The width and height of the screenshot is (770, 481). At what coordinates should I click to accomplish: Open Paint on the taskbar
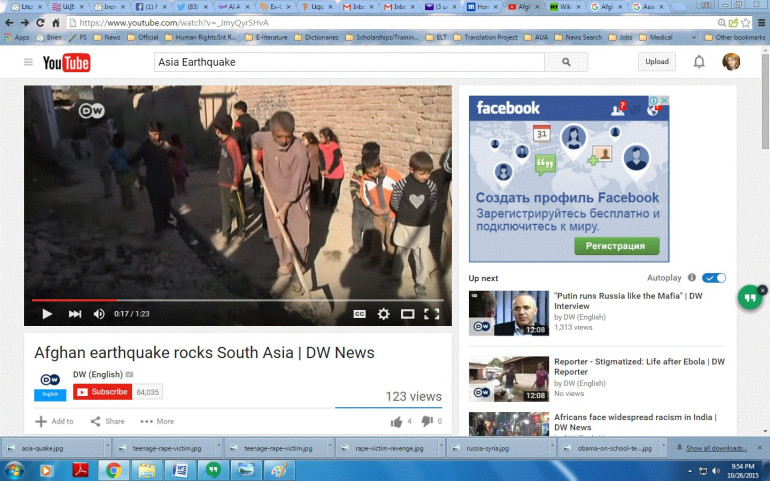(279, 471)
